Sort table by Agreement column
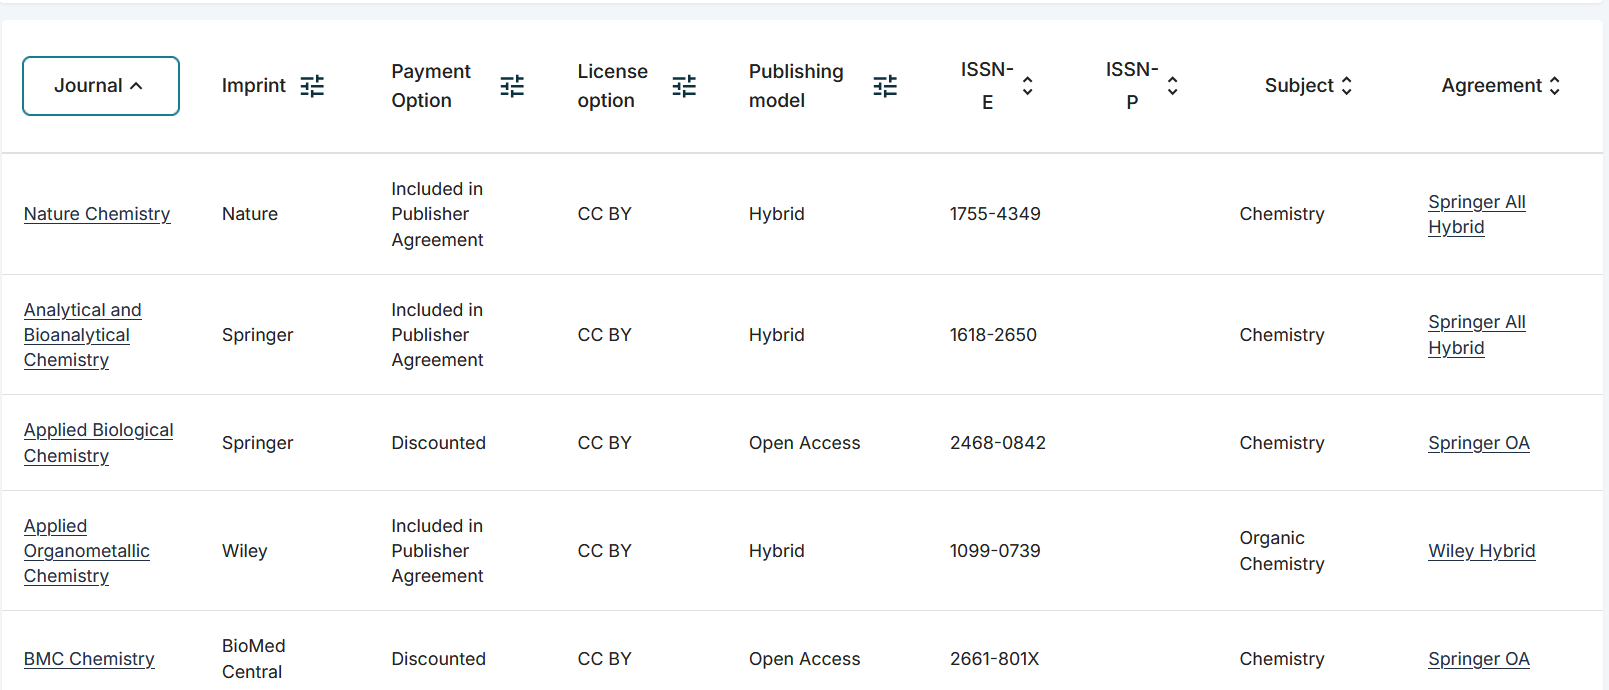1609x690 pixels. (x=1500, y=86)
